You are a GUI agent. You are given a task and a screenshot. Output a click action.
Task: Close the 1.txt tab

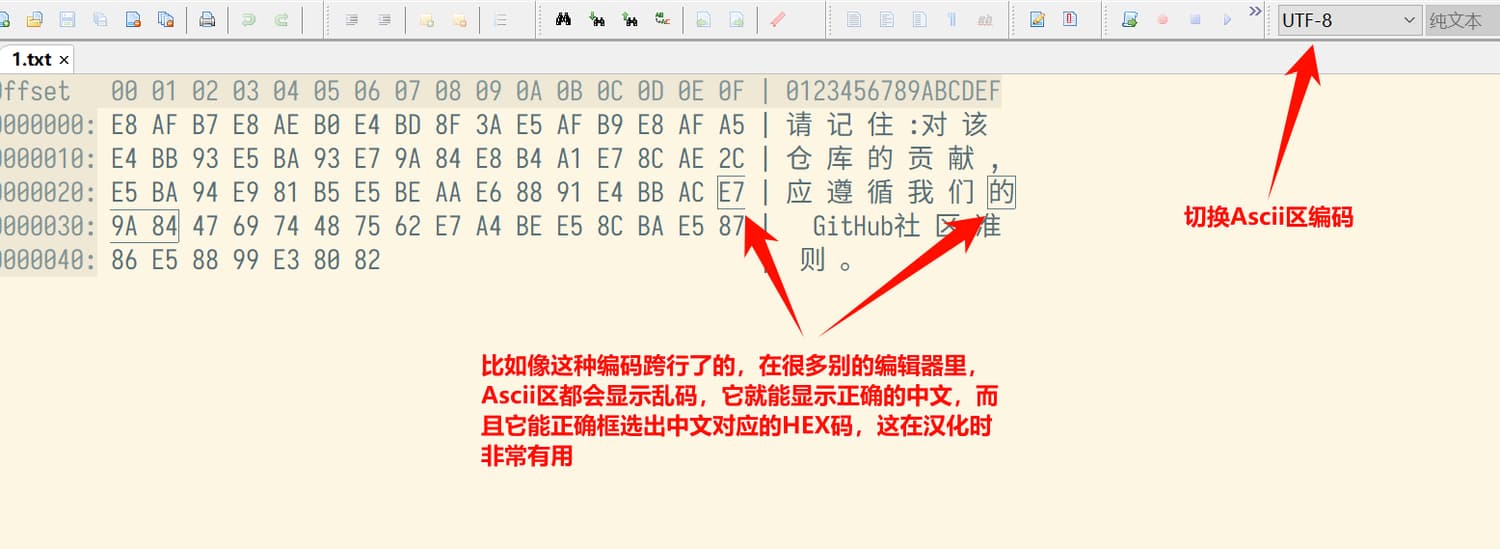[x=64, y=60]
